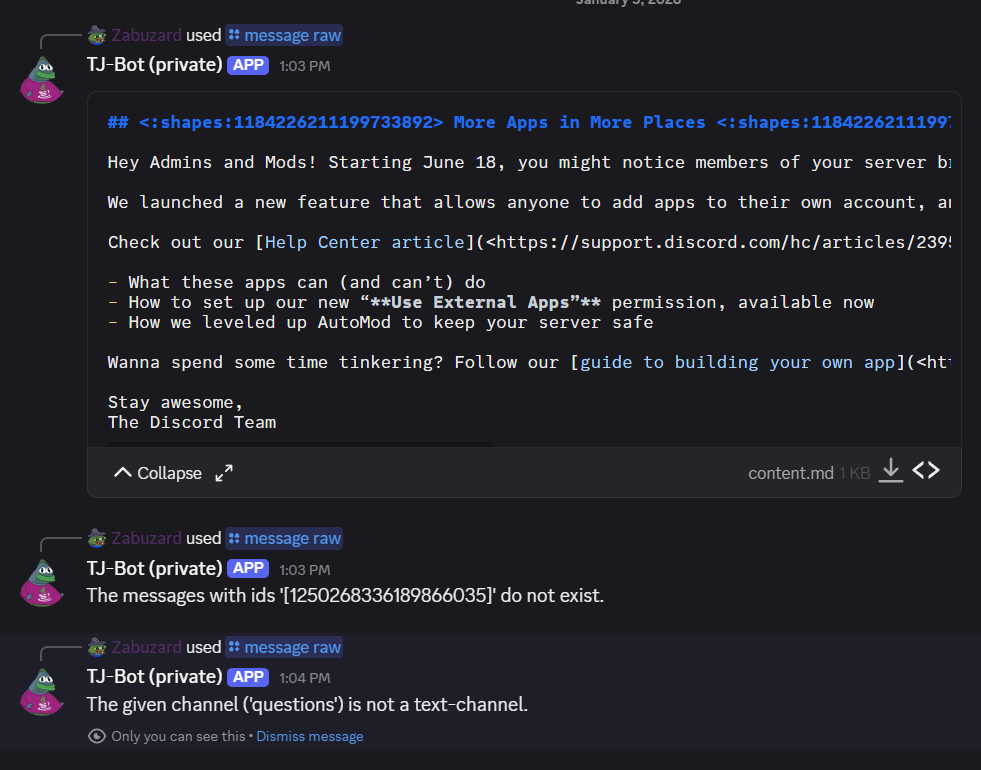Screen dimensions: 981x770
Task: Click the 'More Apps in More Places' heading line
Action: 529,122
